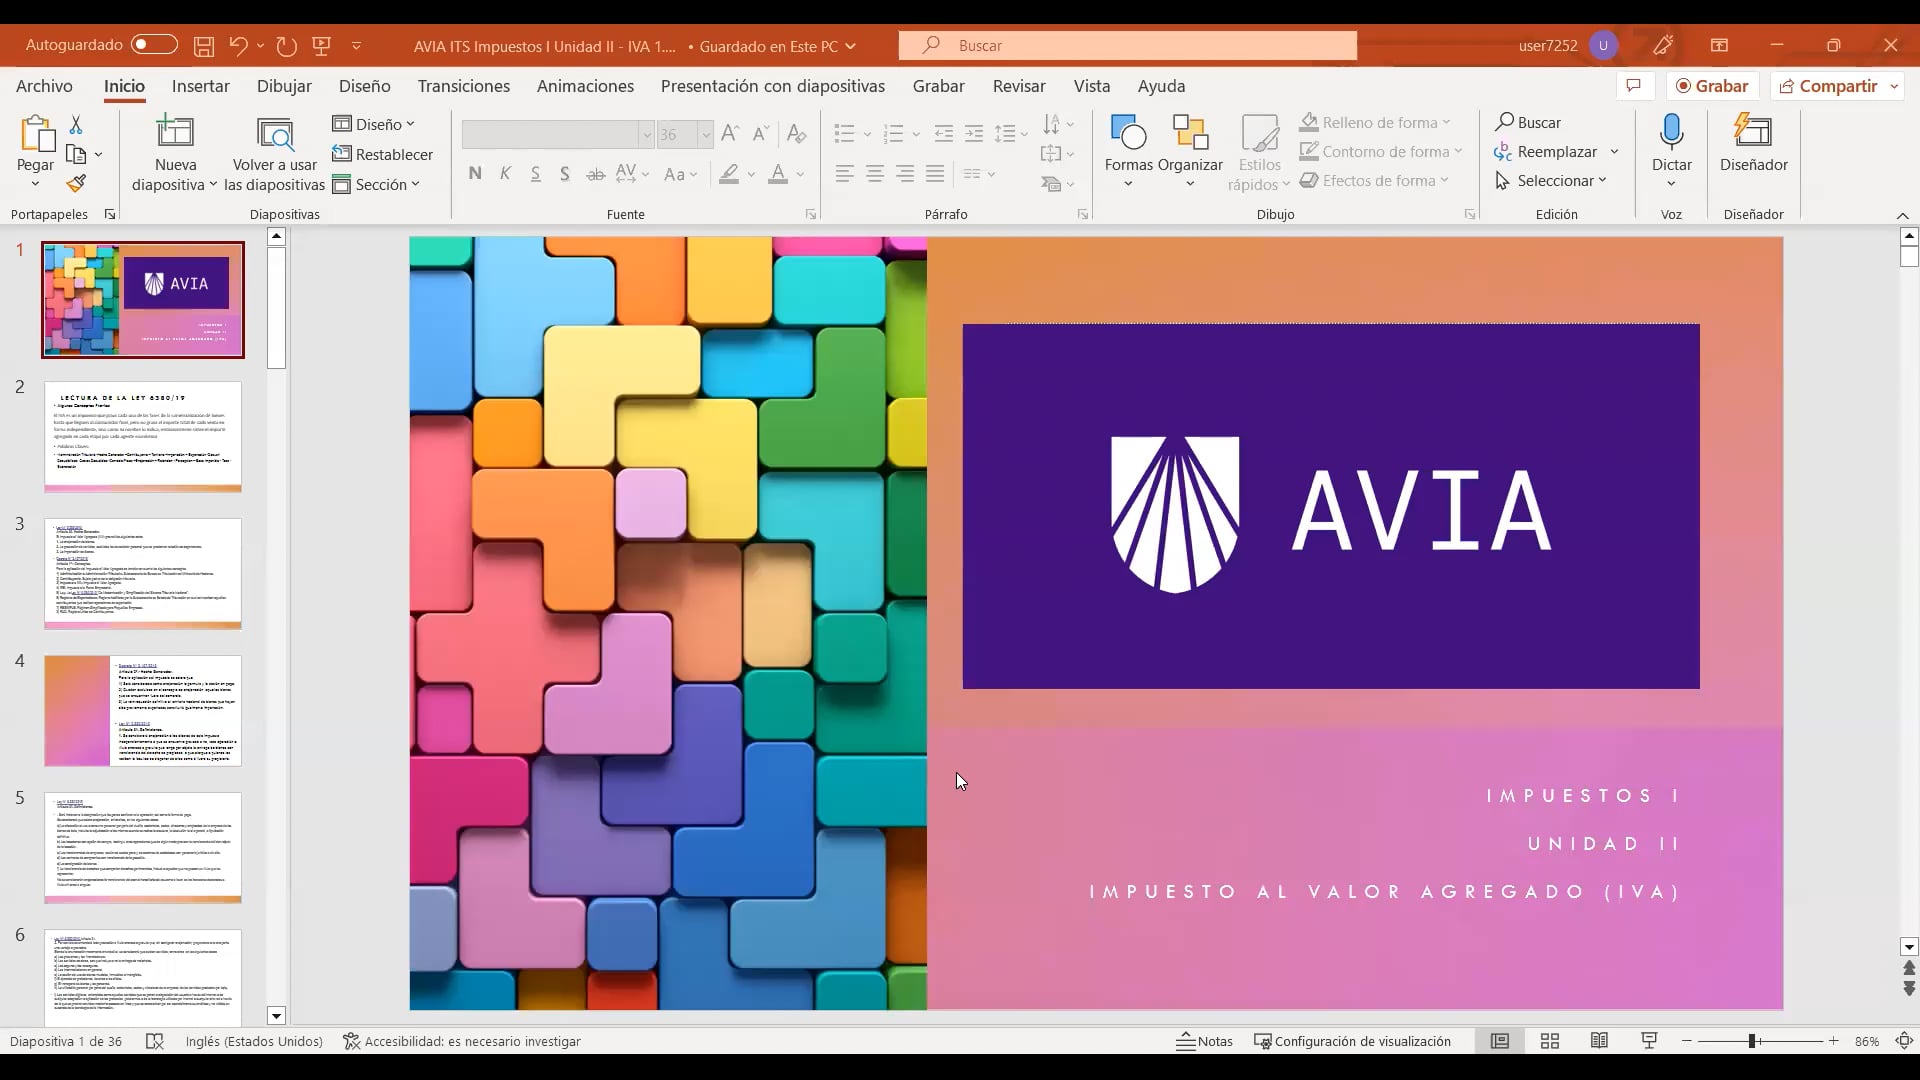Open the Diseñador design ideas panel

(x=1753, y=145)
